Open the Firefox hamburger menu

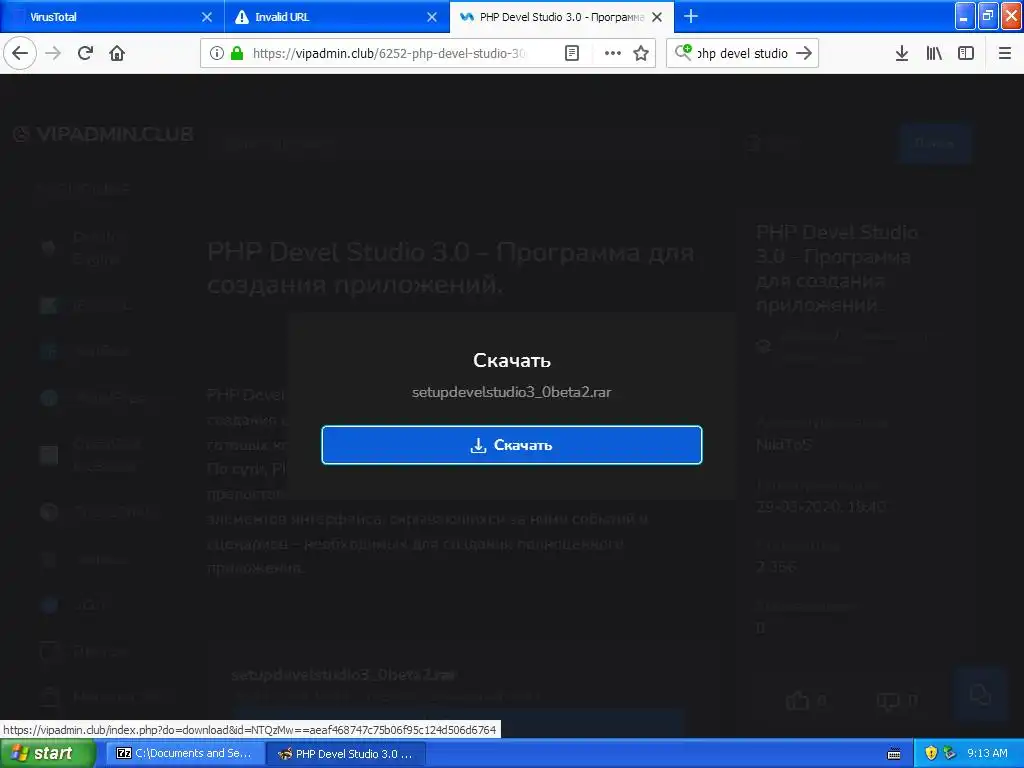click(x=1005, y=53)
